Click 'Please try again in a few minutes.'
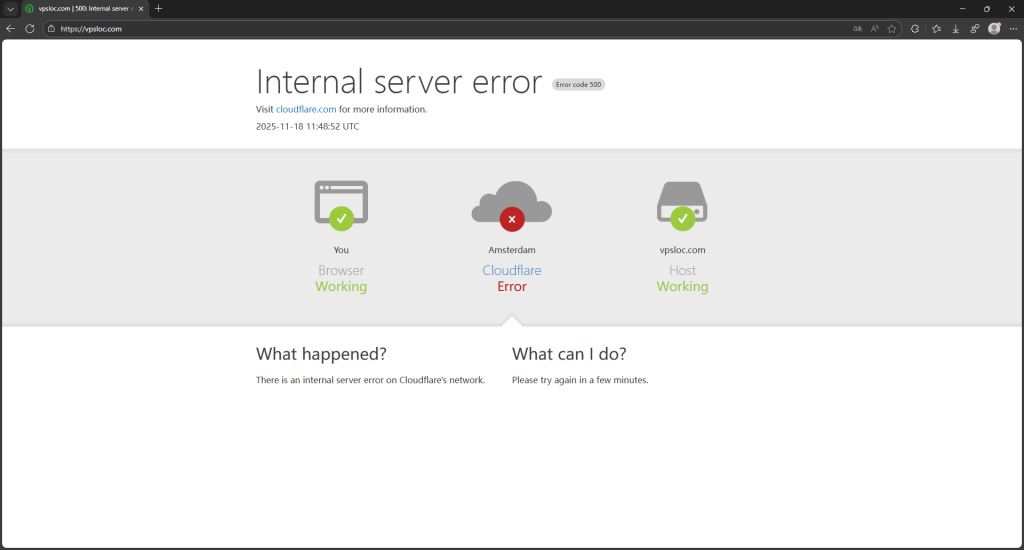The height and width of the screenshot is (550, 1024). pyautogui.click(x=580, y=380)
